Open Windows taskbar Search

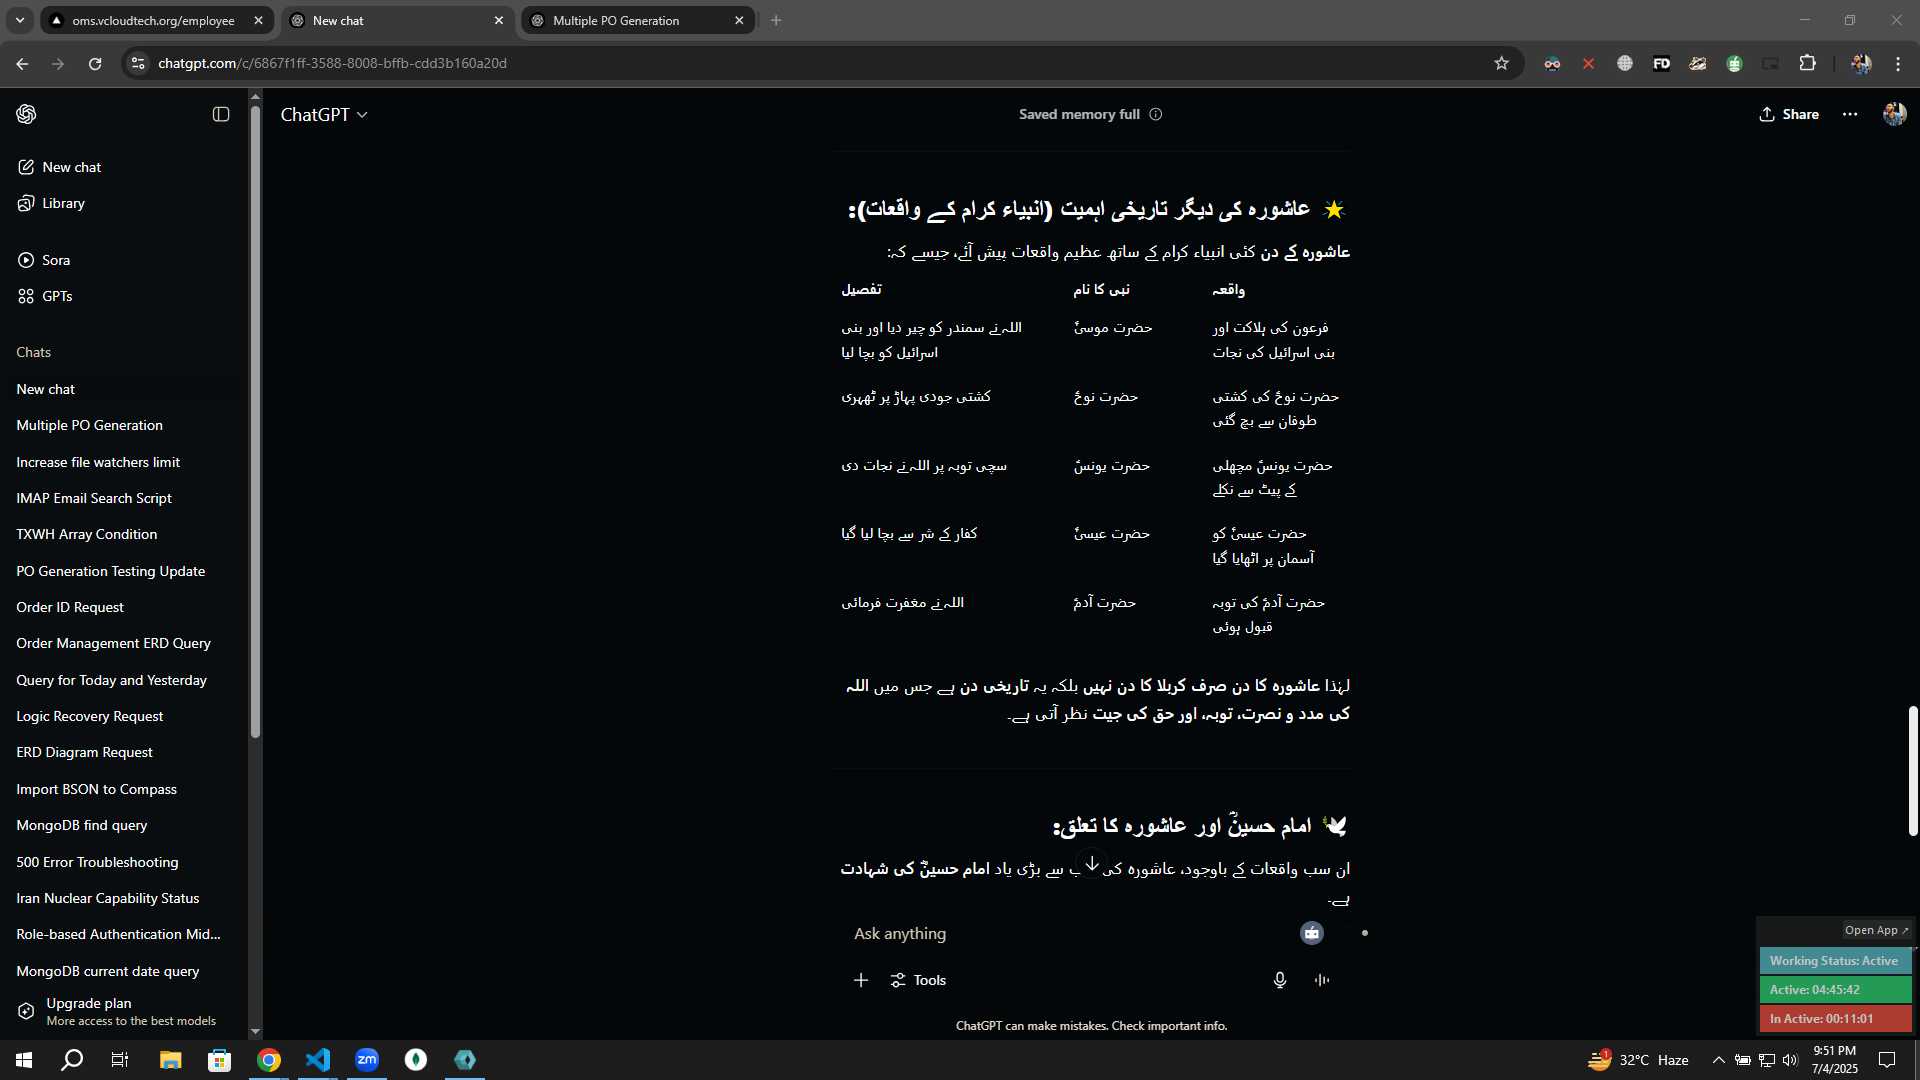pos(72,1060)
